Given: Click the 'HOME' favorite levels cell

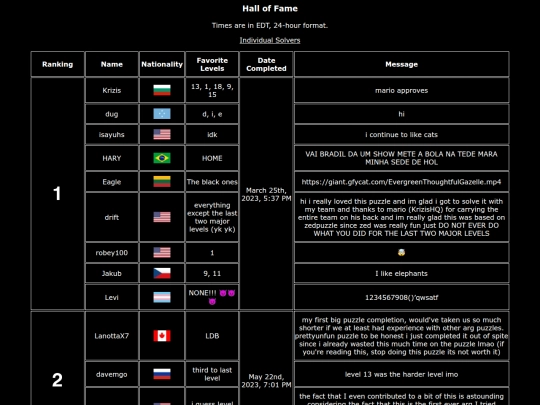Looking at the screenshot, I should pos(212,158).
